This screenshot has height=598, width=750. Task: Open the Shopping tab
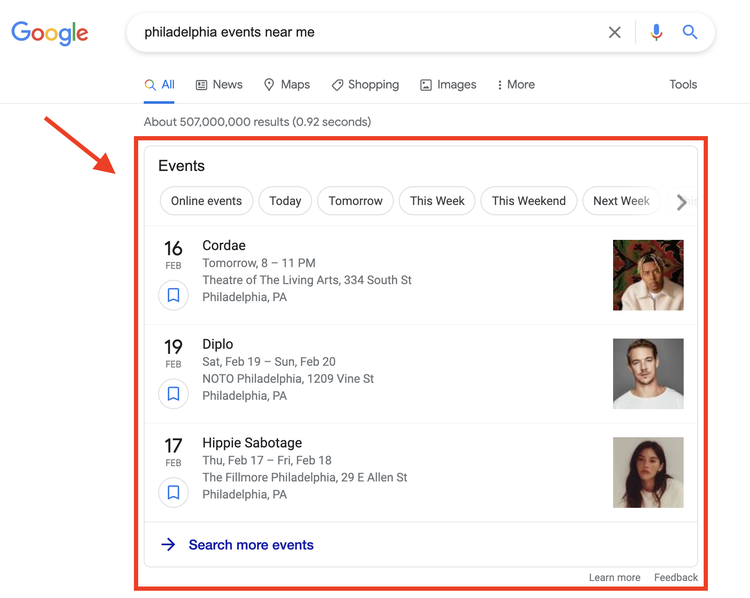(365, 85)
